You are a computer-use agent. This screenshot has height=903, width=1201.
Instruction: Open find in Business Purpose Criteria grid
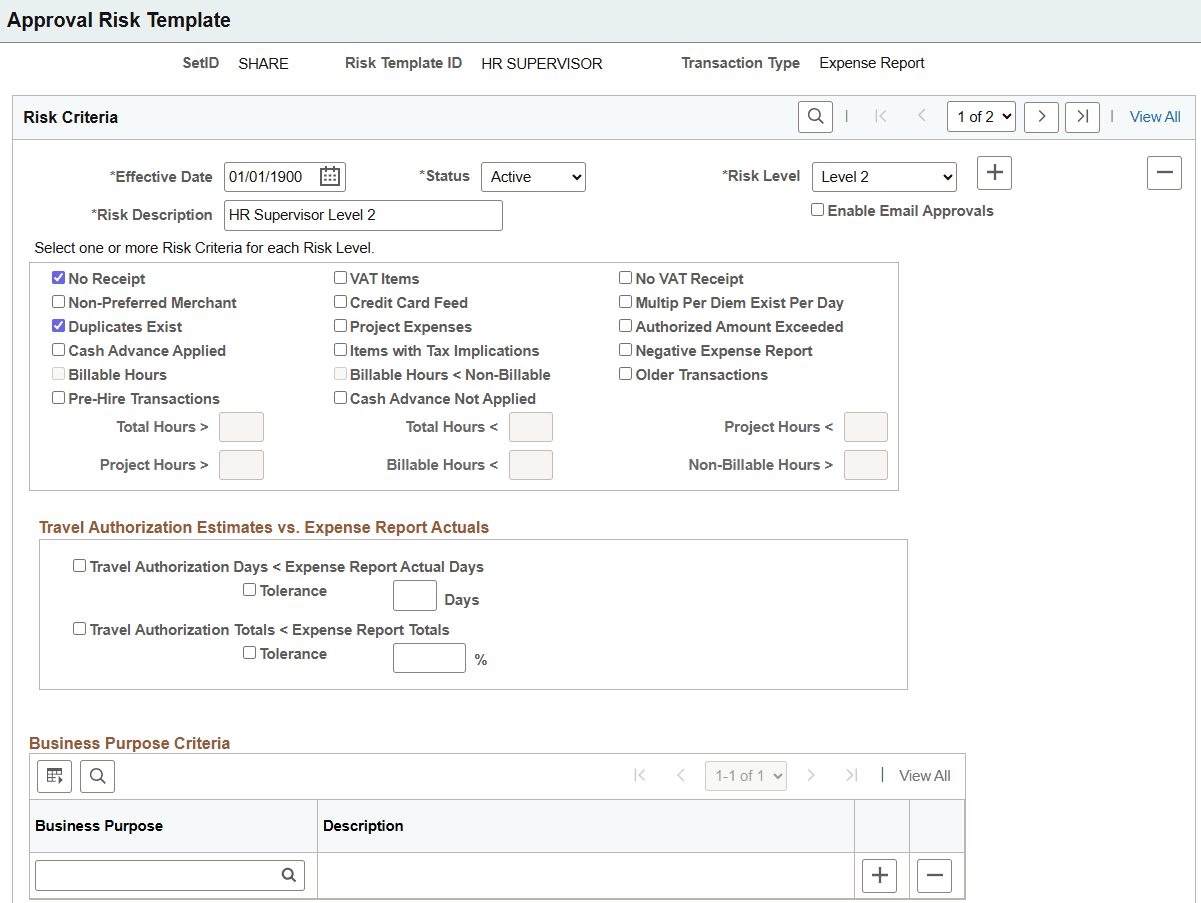[97, 775]
